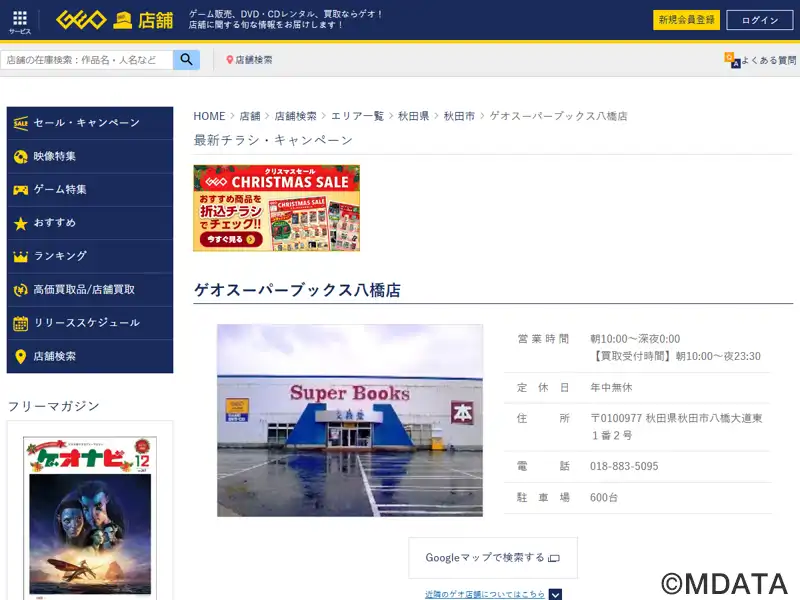Click the ゲオスーパーブックス八橋店 heading
This screenshot has height=600, width=800.
coord(297,290)
